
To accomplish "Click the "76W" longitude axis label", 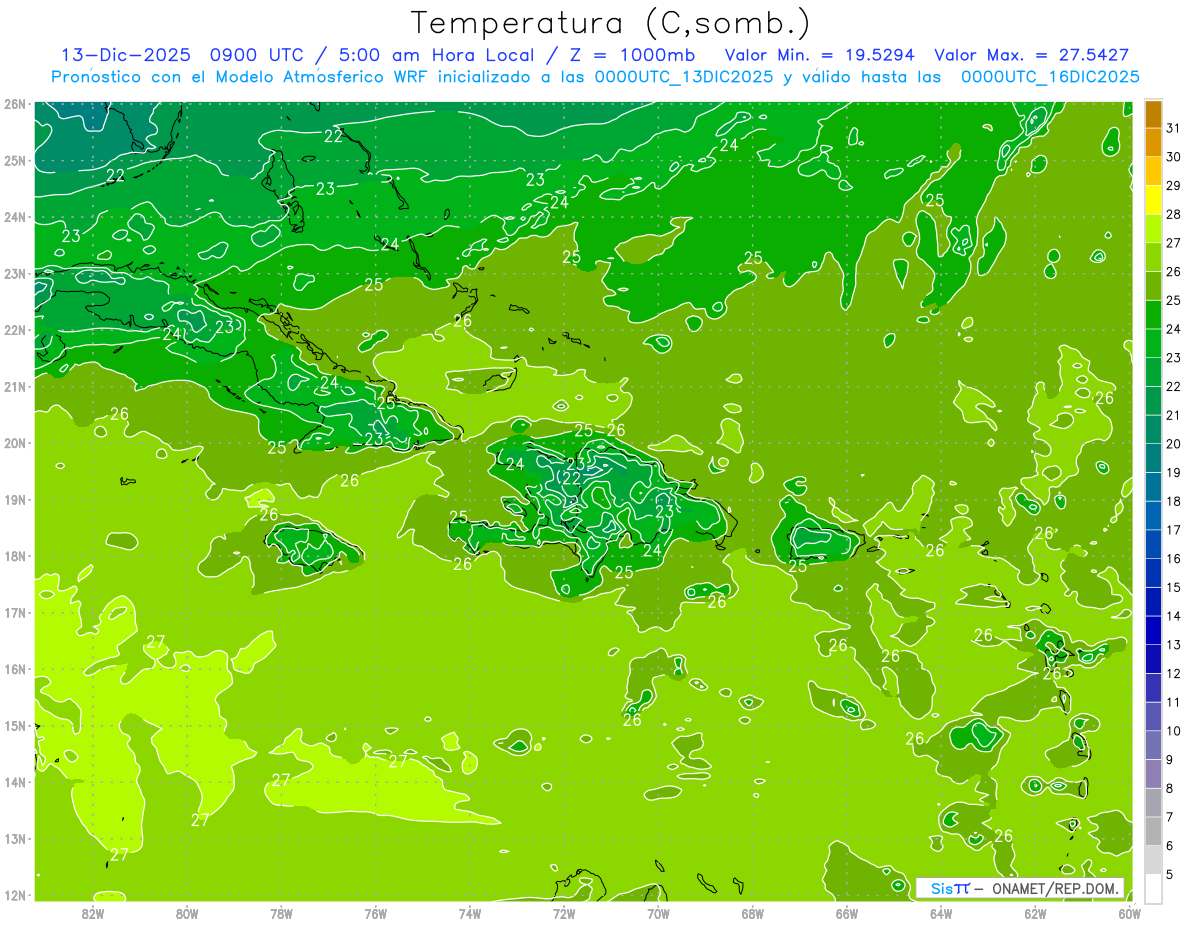I will click(x=375, y=913).
